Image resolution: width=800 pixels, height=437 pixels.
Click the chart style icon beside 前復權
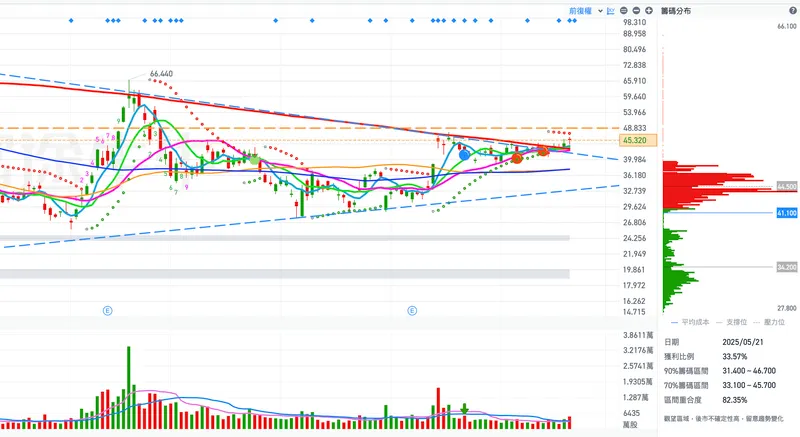[611, 11]
